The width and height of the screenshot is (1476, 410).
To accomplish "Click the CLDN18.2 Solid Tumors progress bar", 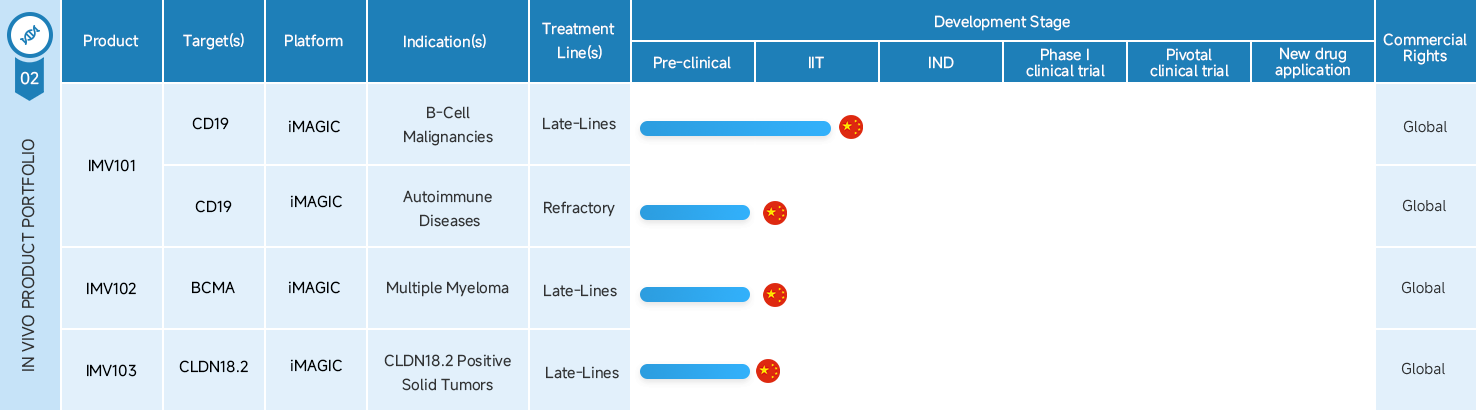I will click(x=695, y=372).
